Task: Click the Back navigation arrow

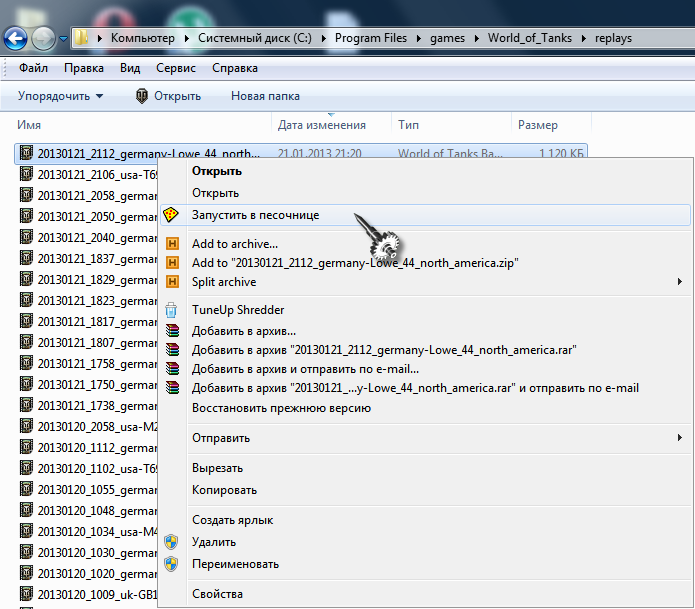Action: [16, 39]
